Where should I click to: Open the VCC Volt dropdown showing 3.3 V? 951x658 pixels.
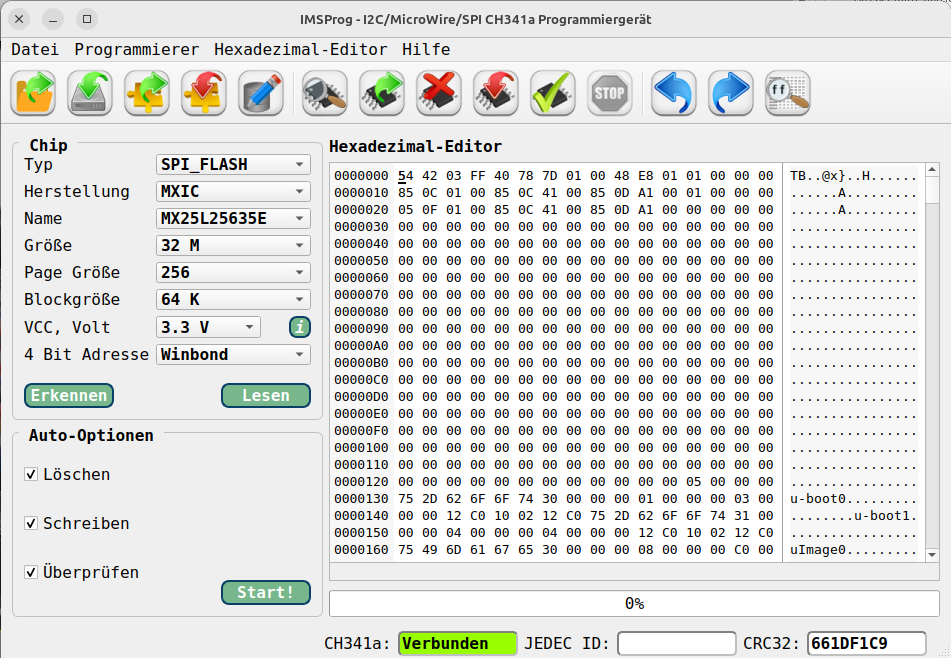209,327
